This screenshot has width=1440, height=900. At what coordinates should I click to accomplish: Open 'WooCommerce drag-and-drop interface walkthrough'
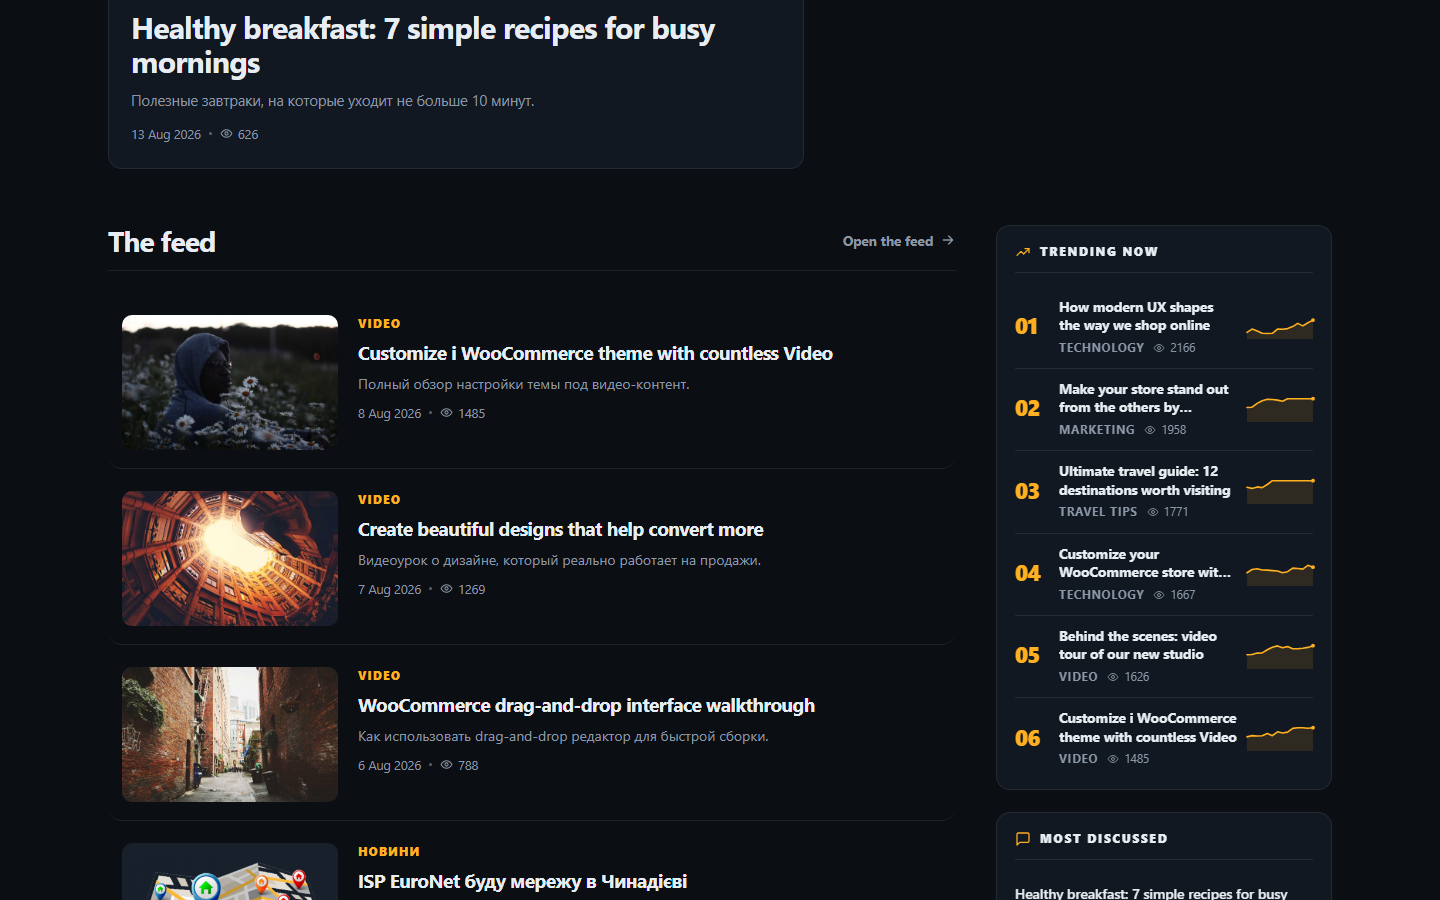(586, 705)
